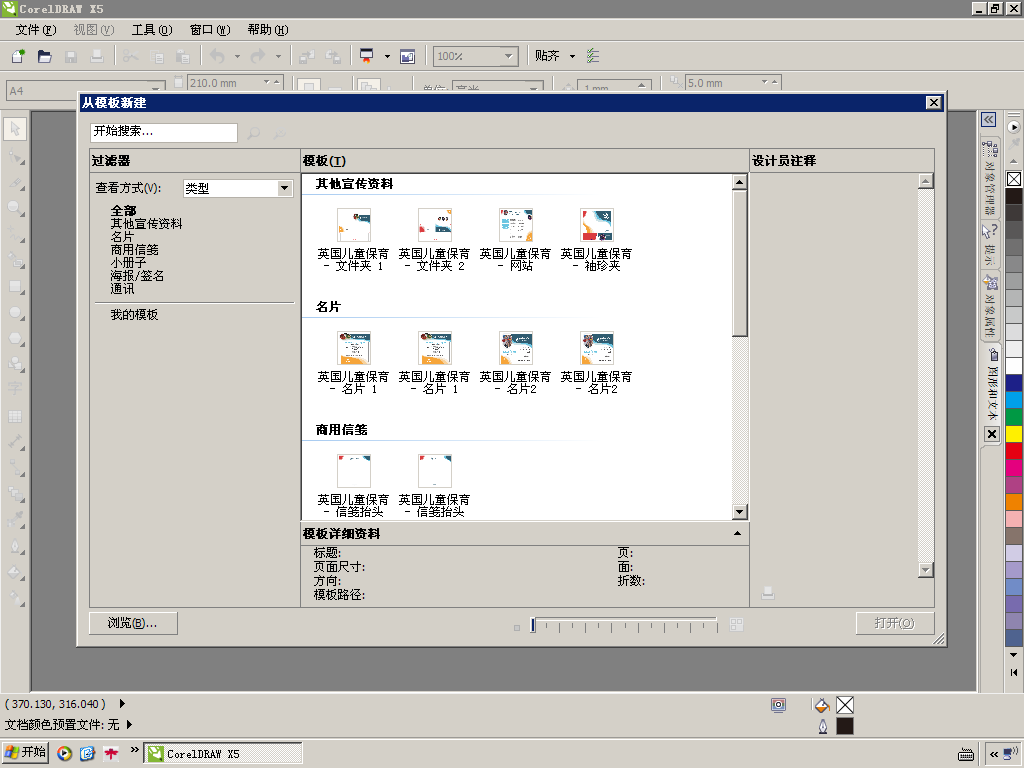Click the Import toolbar icon
This screenshot has width=1024, height=768.
306,56
